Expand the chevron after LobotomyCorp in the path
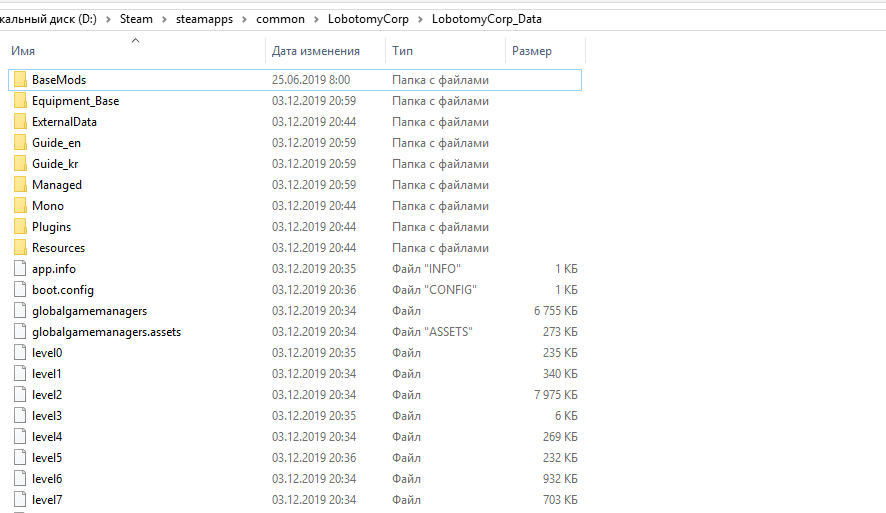The width and height of the screenshot is (886, 513). pyautogui.click(x=420, y=19)
